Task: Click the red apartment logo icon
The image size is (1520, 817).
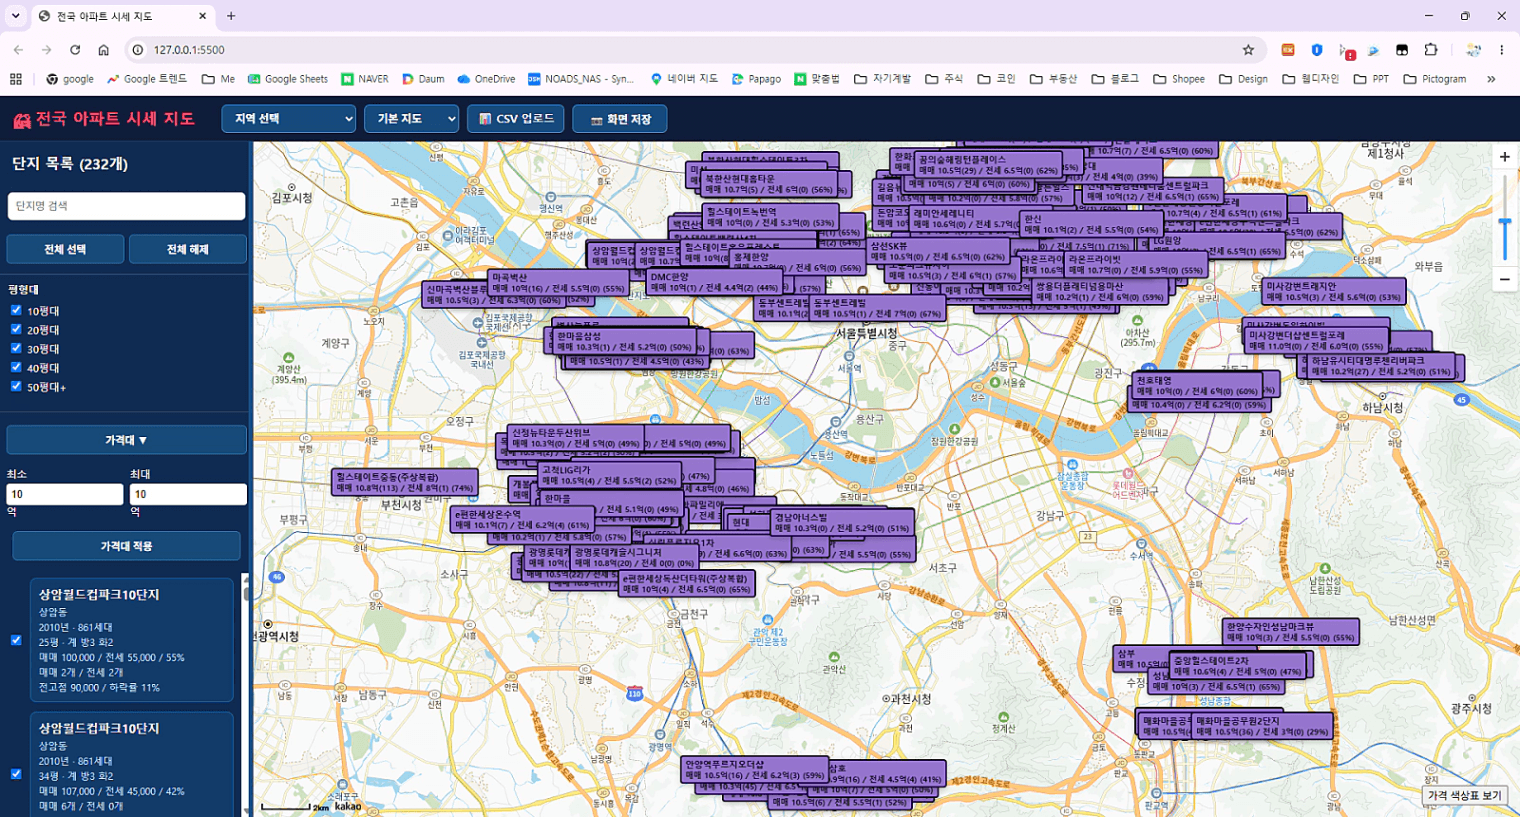Action: coord(22,120)
